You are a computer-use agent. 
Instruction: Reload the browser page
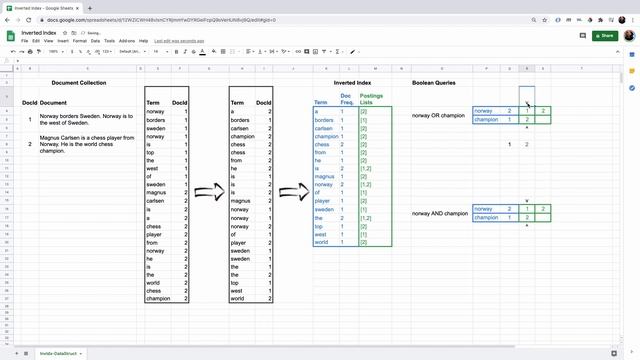coord(29,20)
